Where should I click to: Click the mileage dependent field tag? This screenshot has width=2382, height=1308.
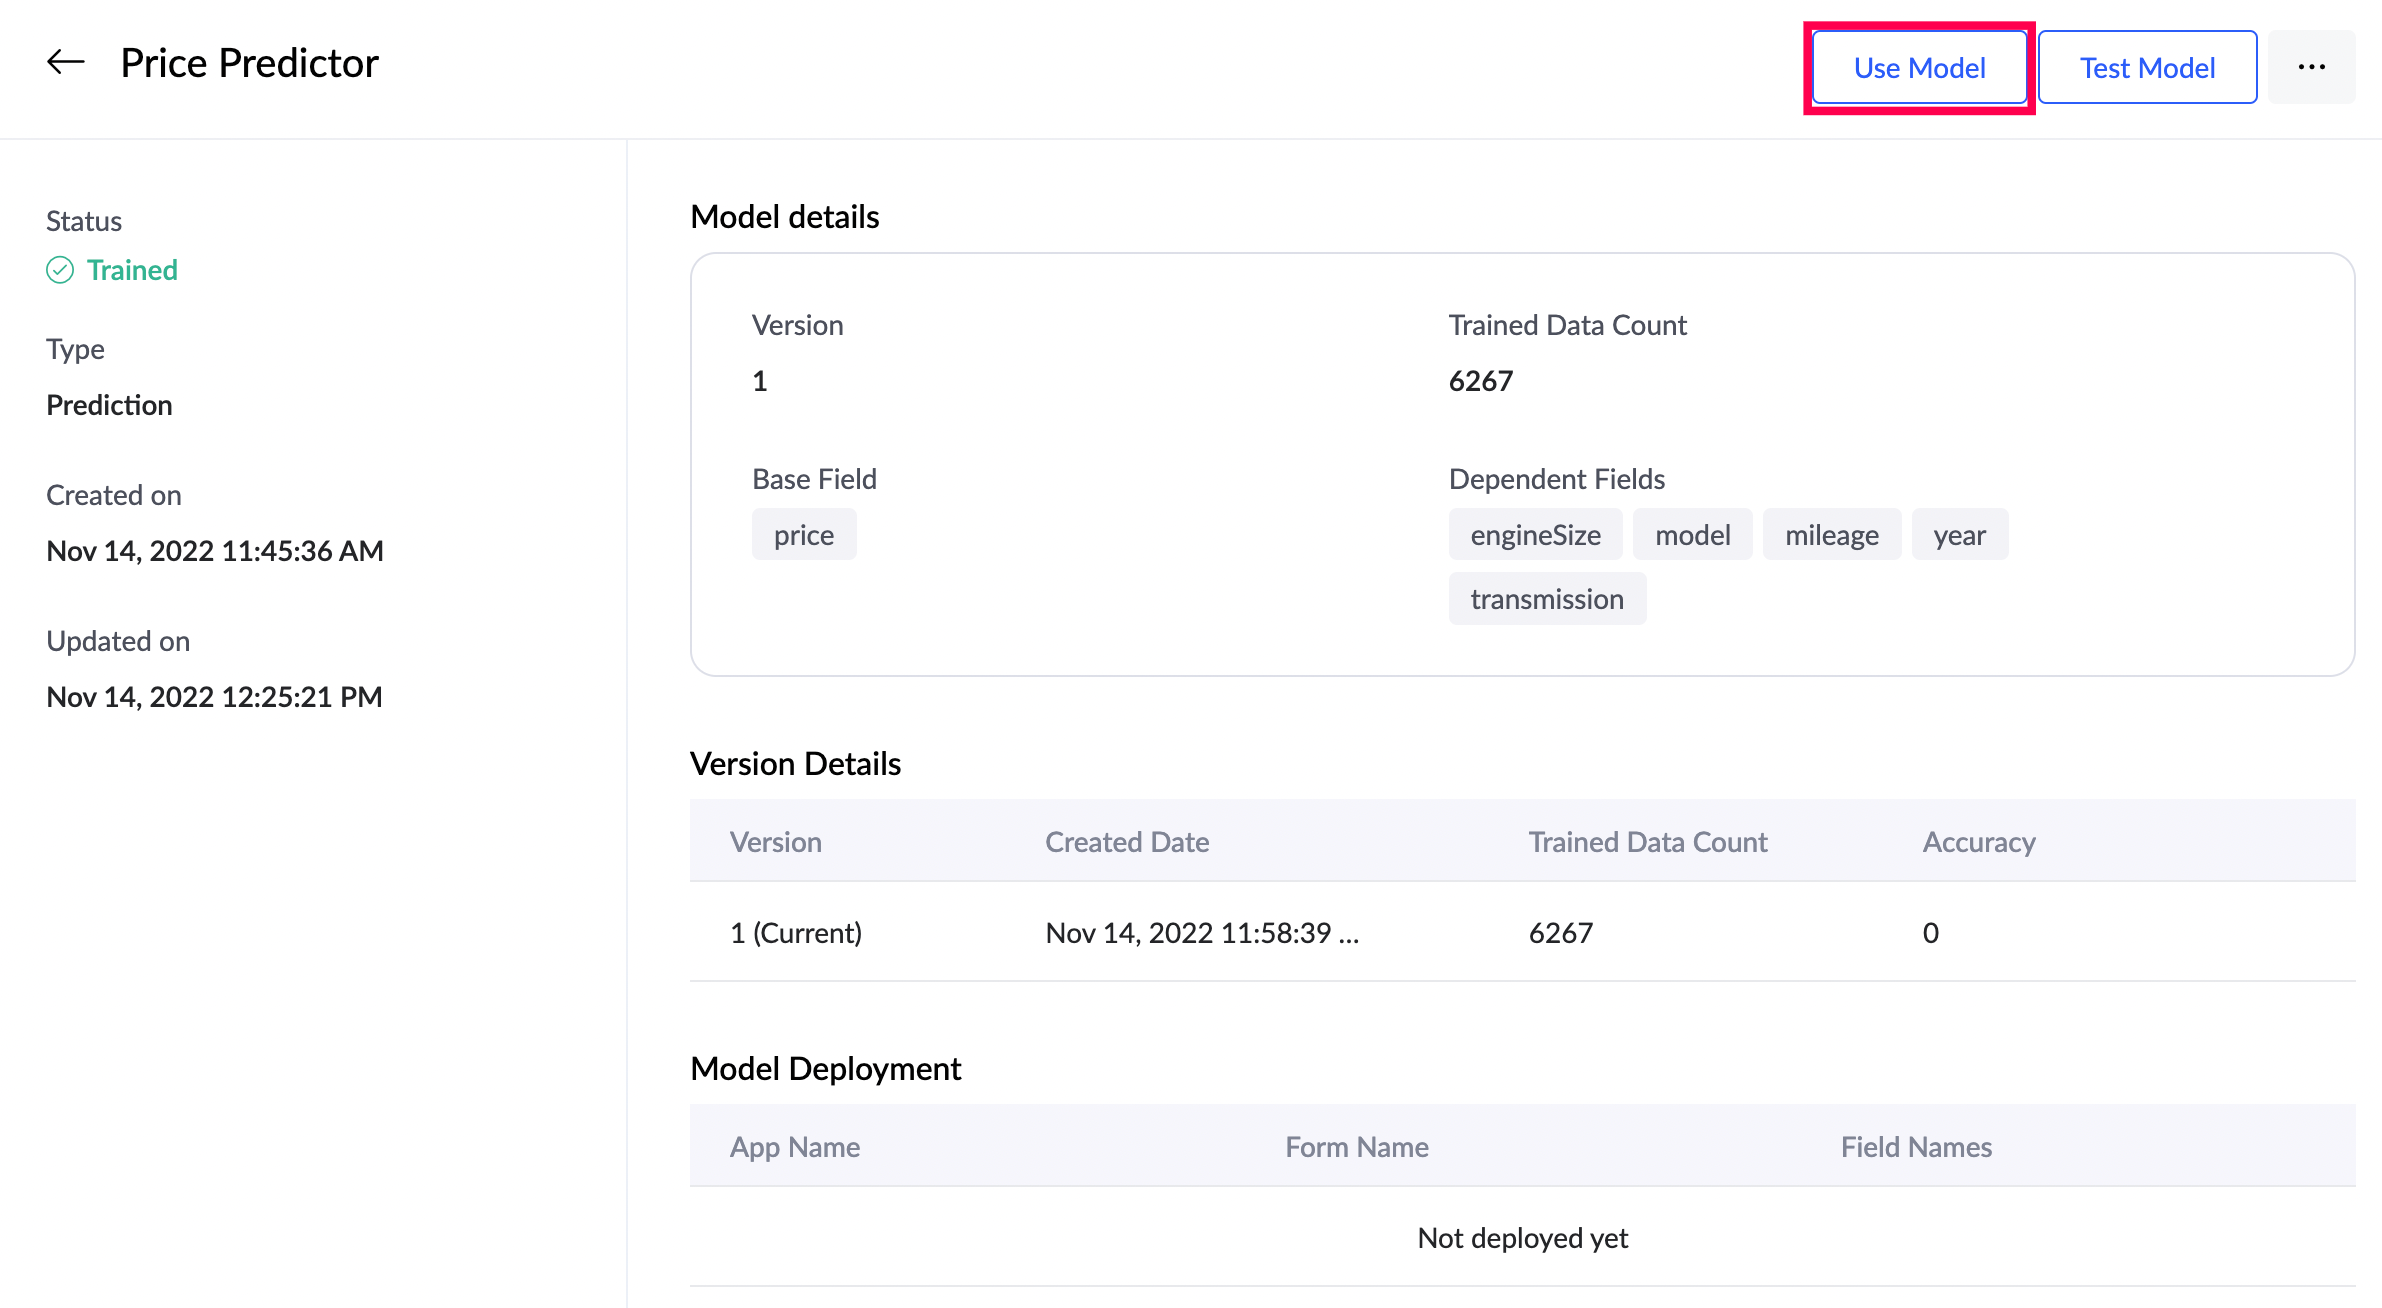click(x=1831, y=535)
